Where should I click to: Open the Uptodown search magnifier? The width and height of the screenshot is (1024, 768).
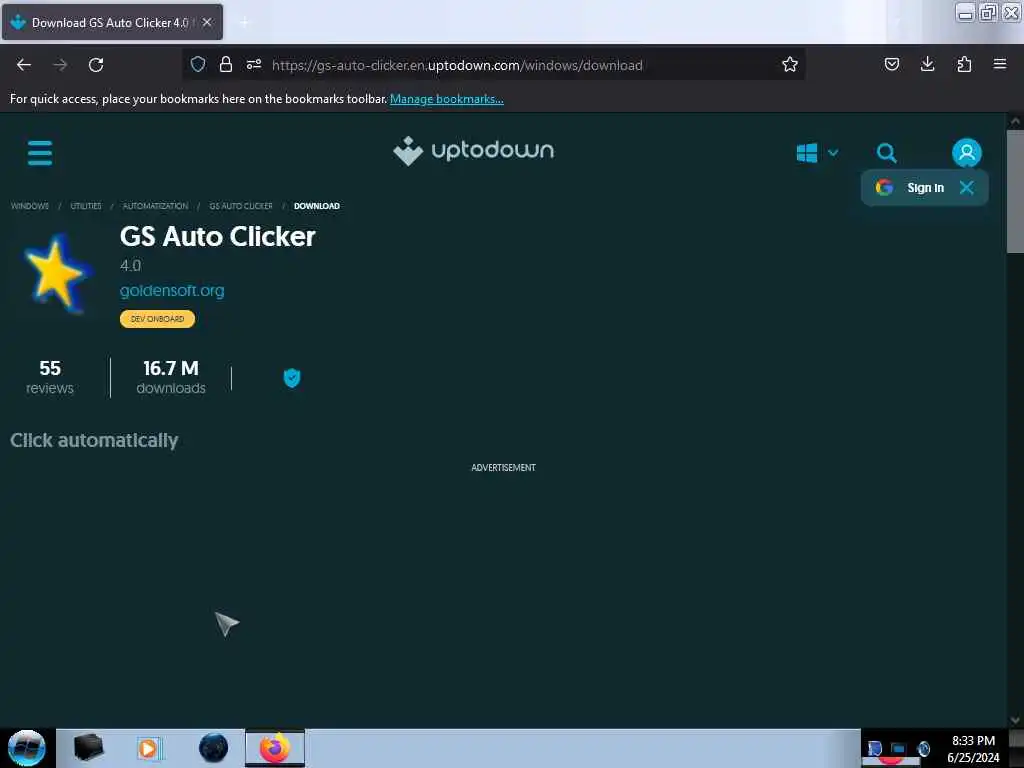[x=886, y=153]
